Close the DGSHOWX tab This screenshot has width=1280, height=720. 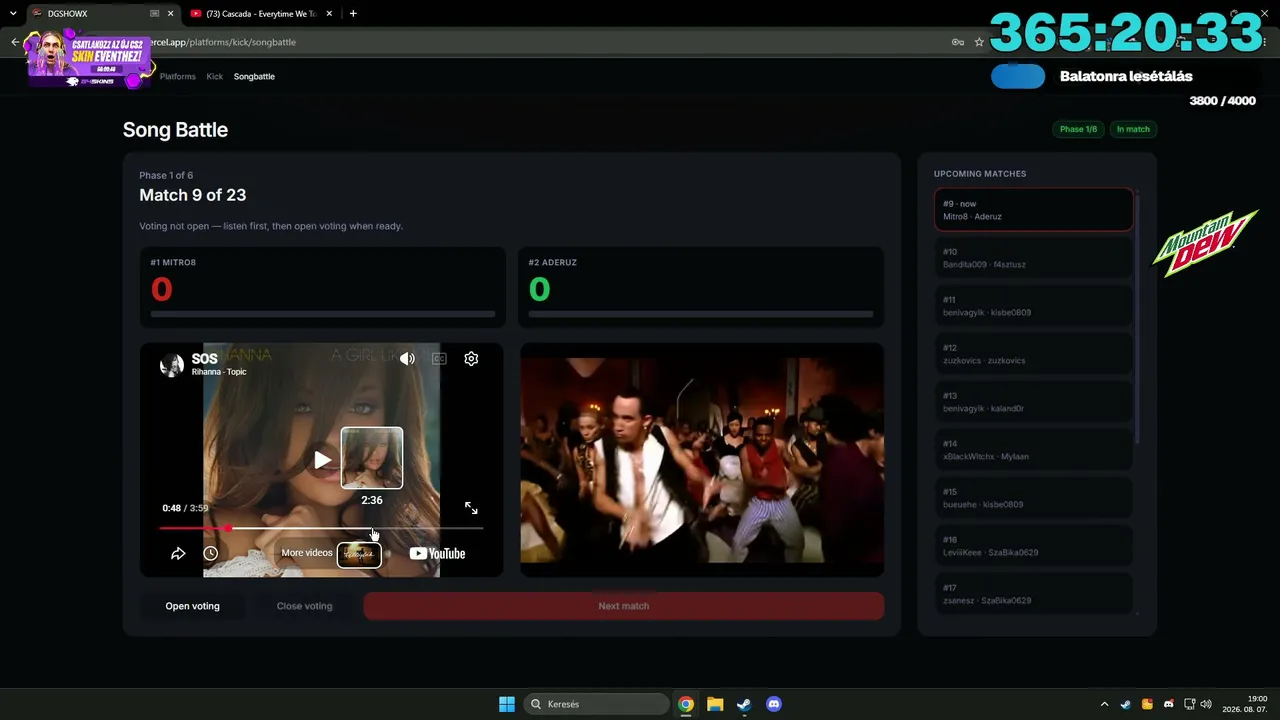pyautogui.click(x=171, y=14)
